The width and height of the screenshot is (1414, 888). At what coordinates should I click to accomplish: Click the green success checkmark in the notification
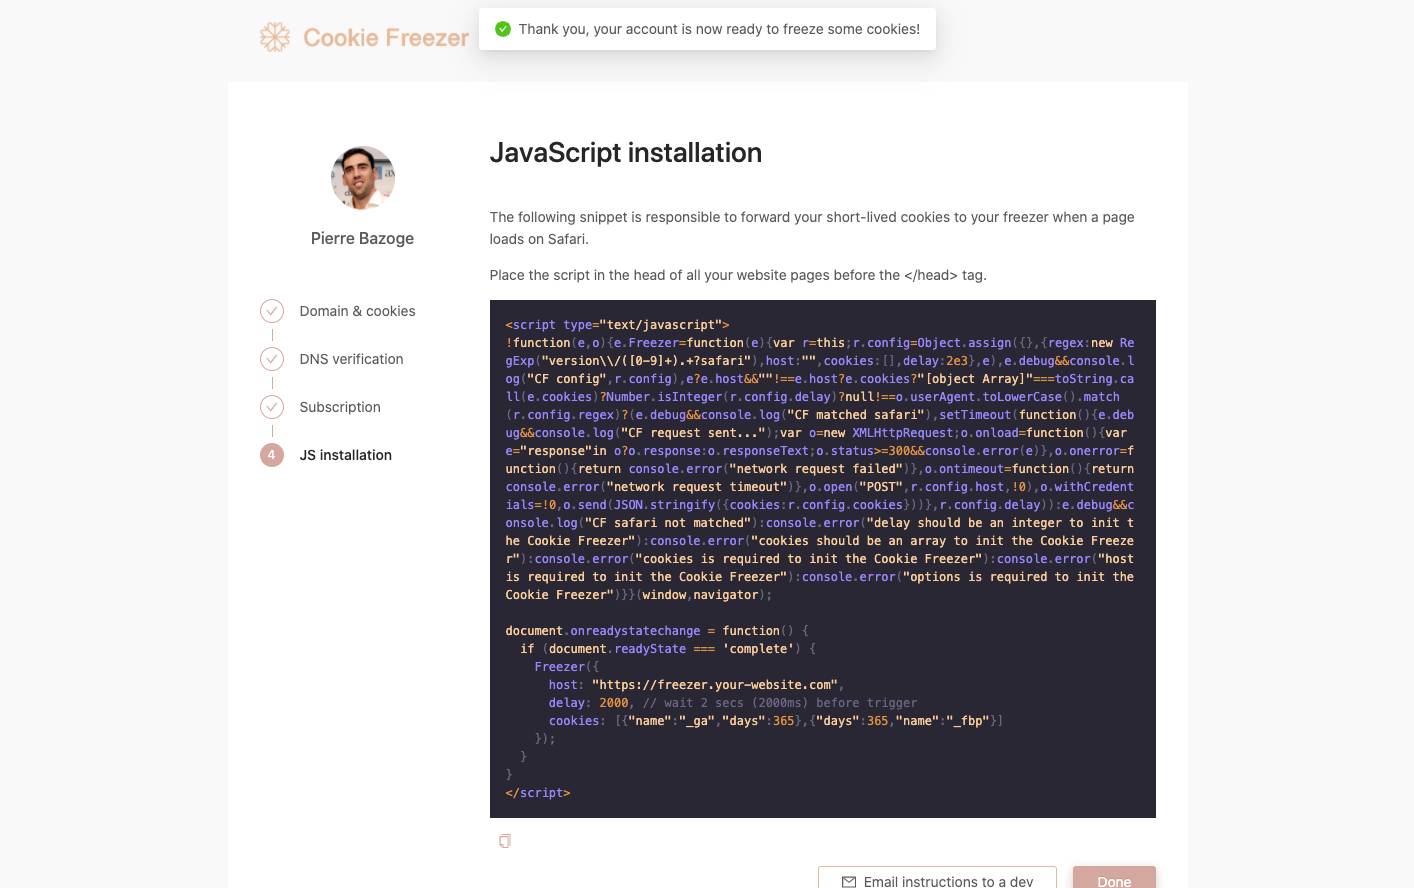coord(503,29)
